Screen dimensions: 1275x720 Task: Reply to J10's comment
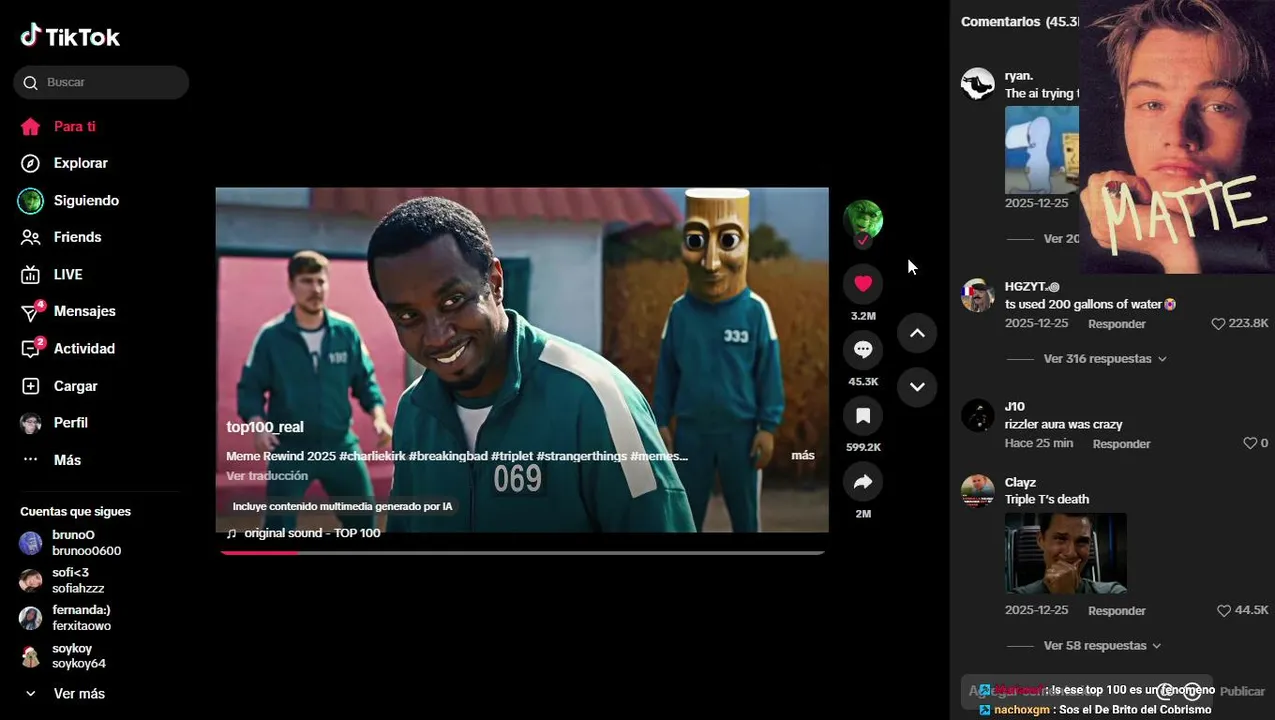pos(1121,444)
